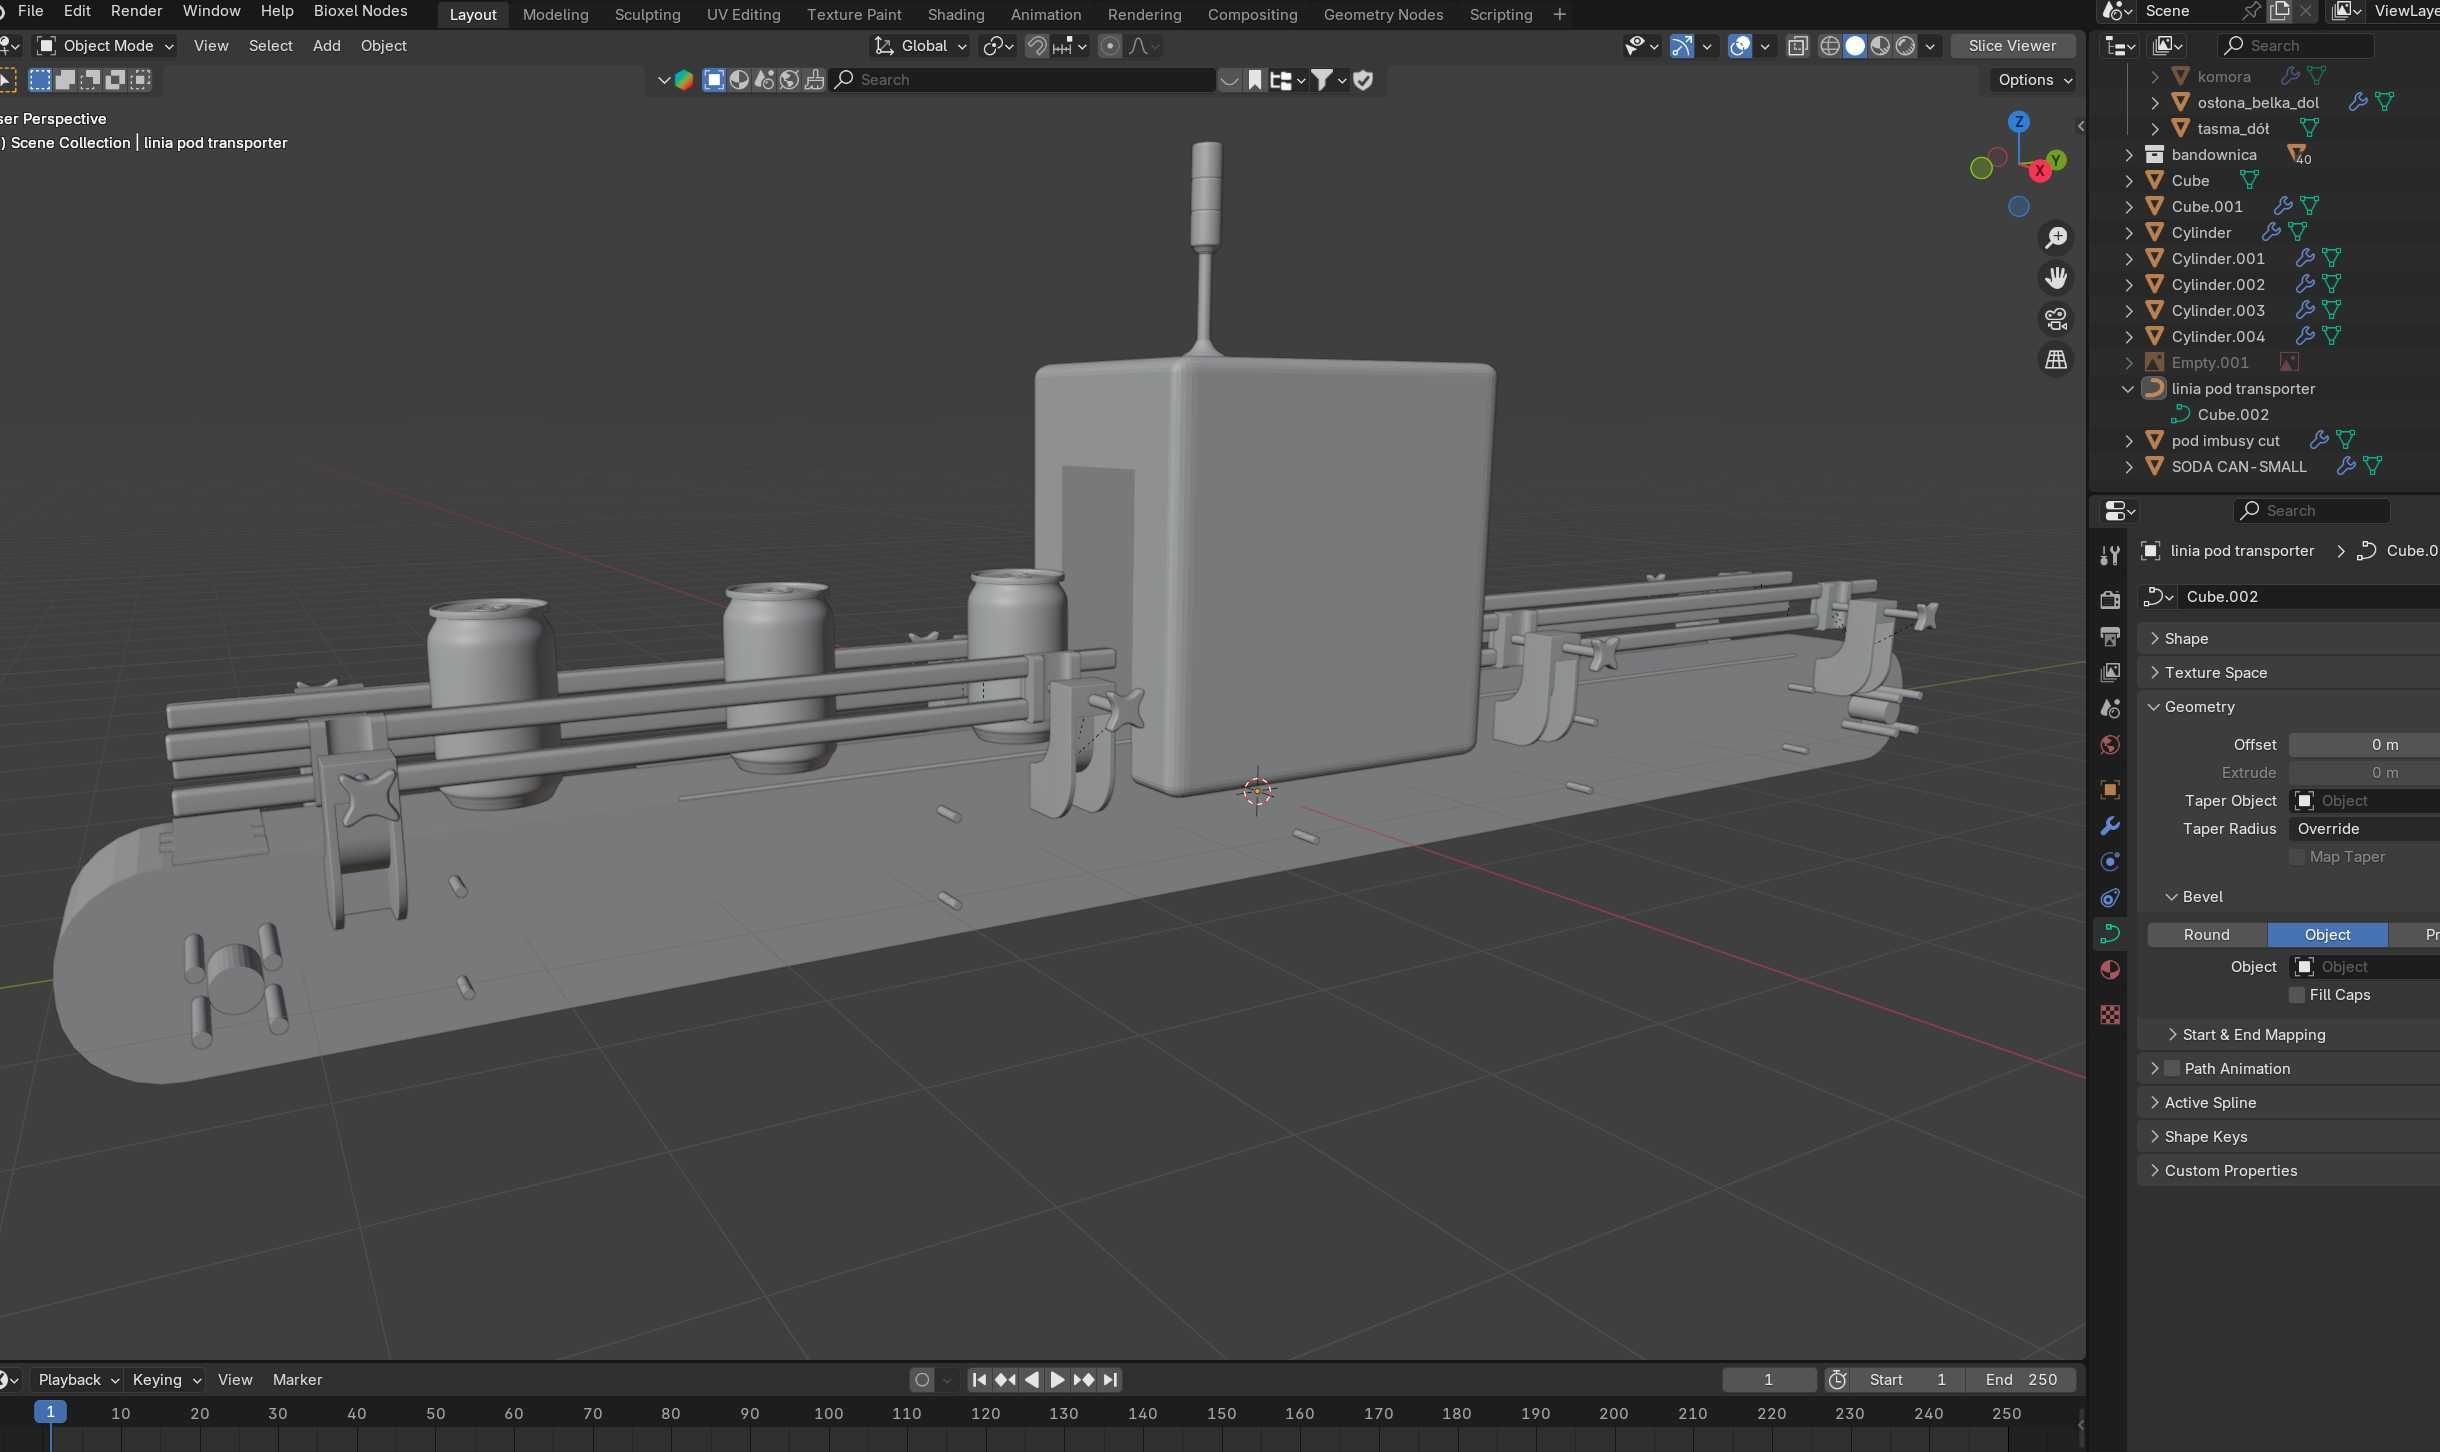Viewport: 2440px width, 1452px height.
Task: Play the animation in reverse
Action: pyautogui.click(x=1031, y=1380)
